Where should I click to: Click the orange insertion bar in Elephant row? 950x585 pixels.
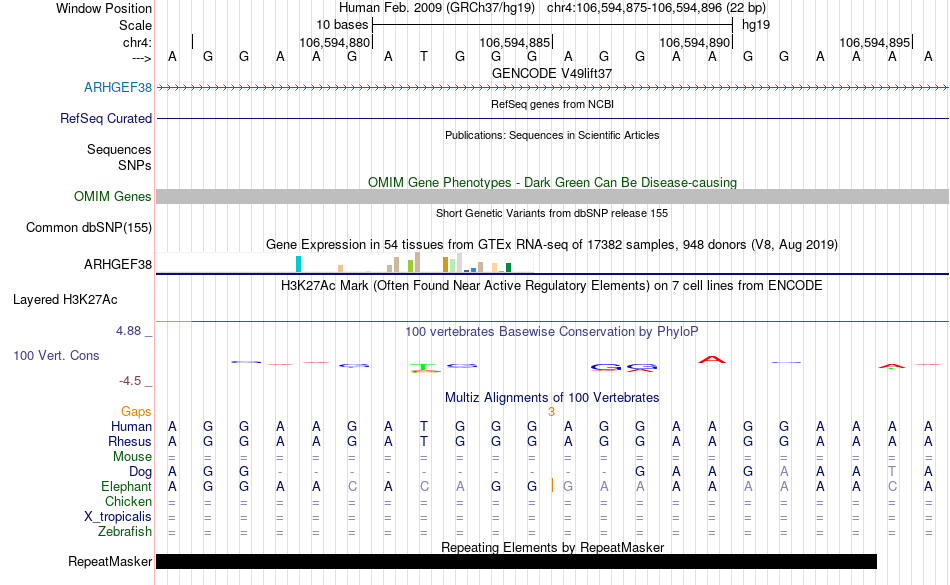pyautogui.click(x=552, y=485)
